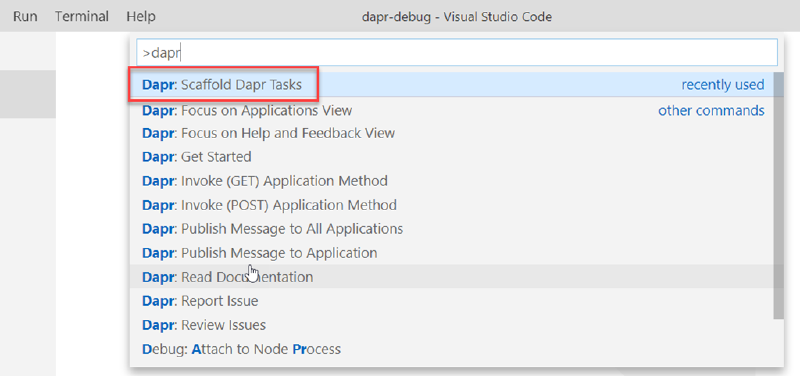Select Dapr: Focus on Help and Feedback View

coord(452,133)
